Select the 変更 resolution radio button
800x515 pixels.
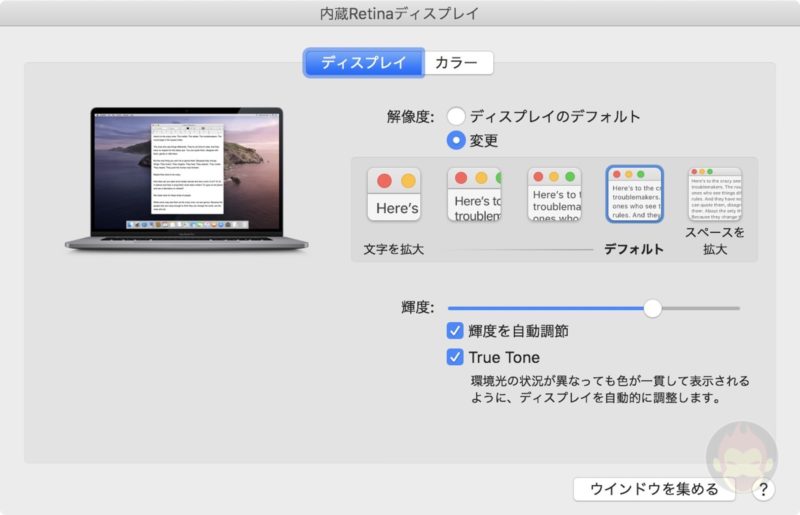[x=456, y=140]
